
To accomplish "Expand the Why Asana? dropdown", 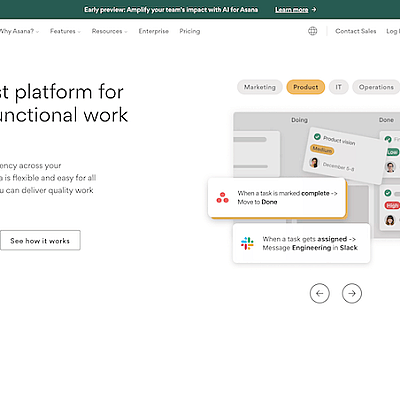I will (x=19, y=31).
